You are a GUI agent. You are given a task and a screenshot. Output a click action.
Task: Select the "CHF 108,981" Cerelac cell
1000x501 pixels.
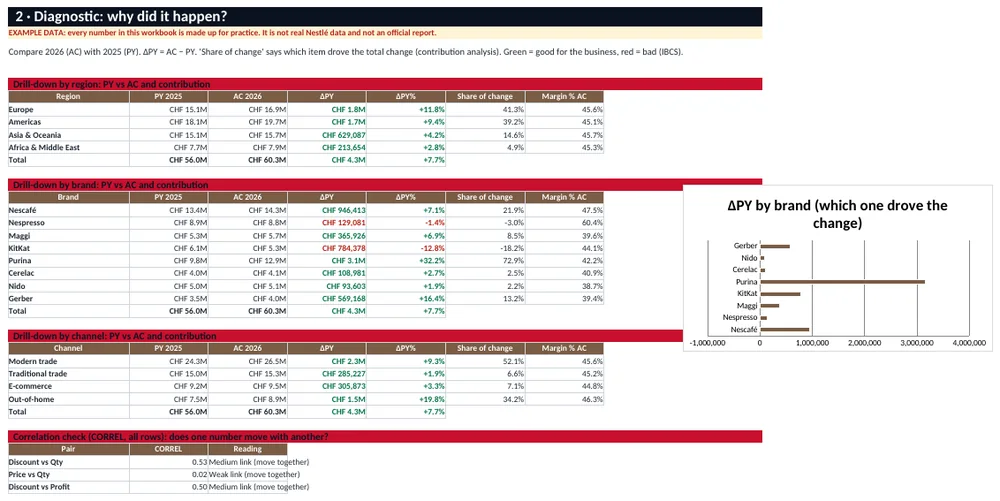pyautogui.click(x=327, y=273)
